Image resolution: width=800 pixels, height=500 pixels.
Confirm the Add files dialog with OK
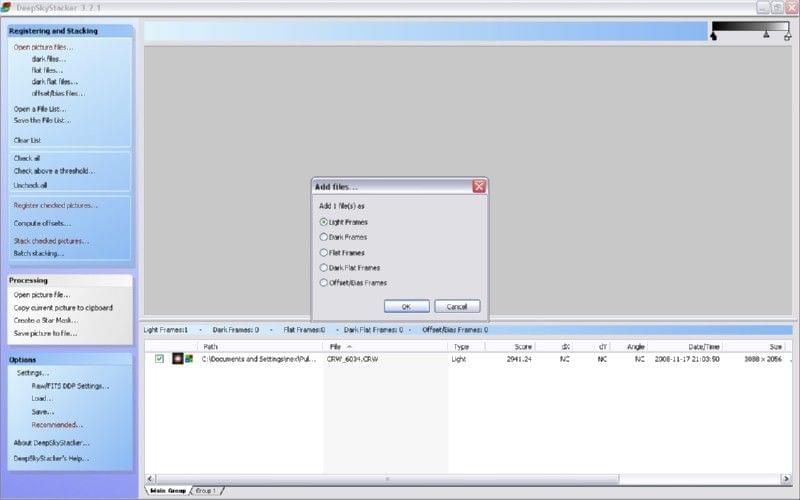click(x=406, y=306)
